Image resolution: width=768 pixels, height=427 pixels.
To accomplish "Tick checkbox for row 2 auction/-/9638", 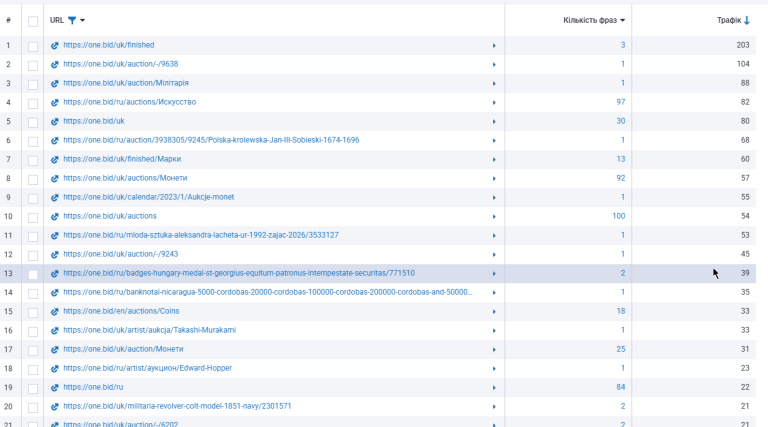I will click(x=33, y=66).
